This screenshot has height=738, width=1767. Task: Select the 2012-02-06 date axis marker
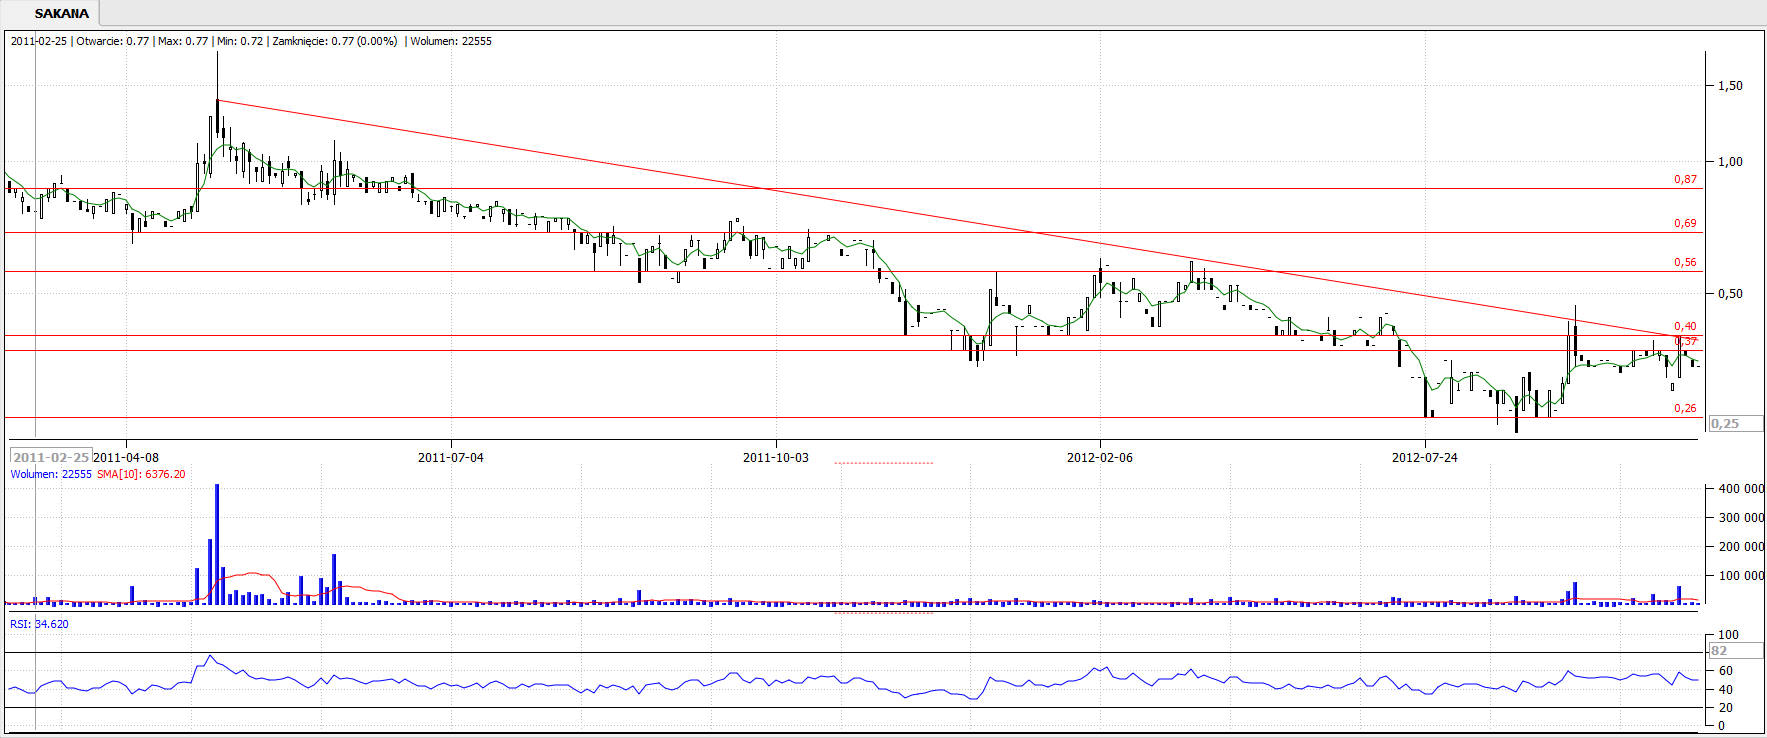[x=1099, y=457]
